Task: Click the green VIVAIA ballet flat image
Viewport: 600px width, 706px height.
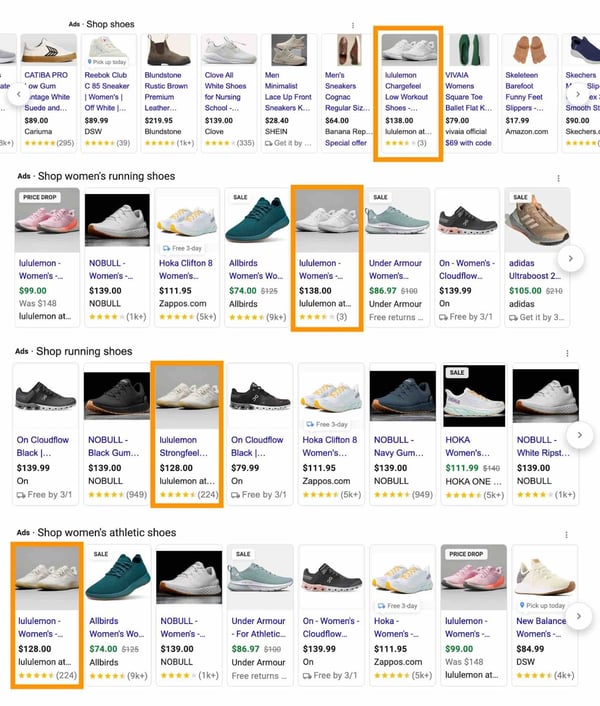Action: (x=469, y=50)
